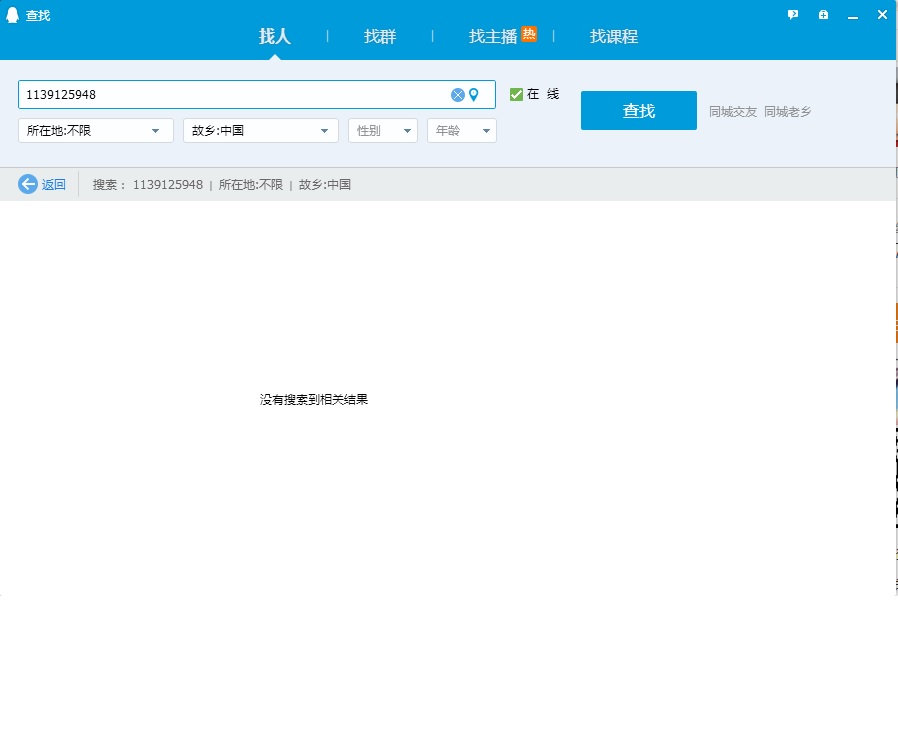Click the back arrow icon
Screen dimensions: 898x744
point(28,184)
